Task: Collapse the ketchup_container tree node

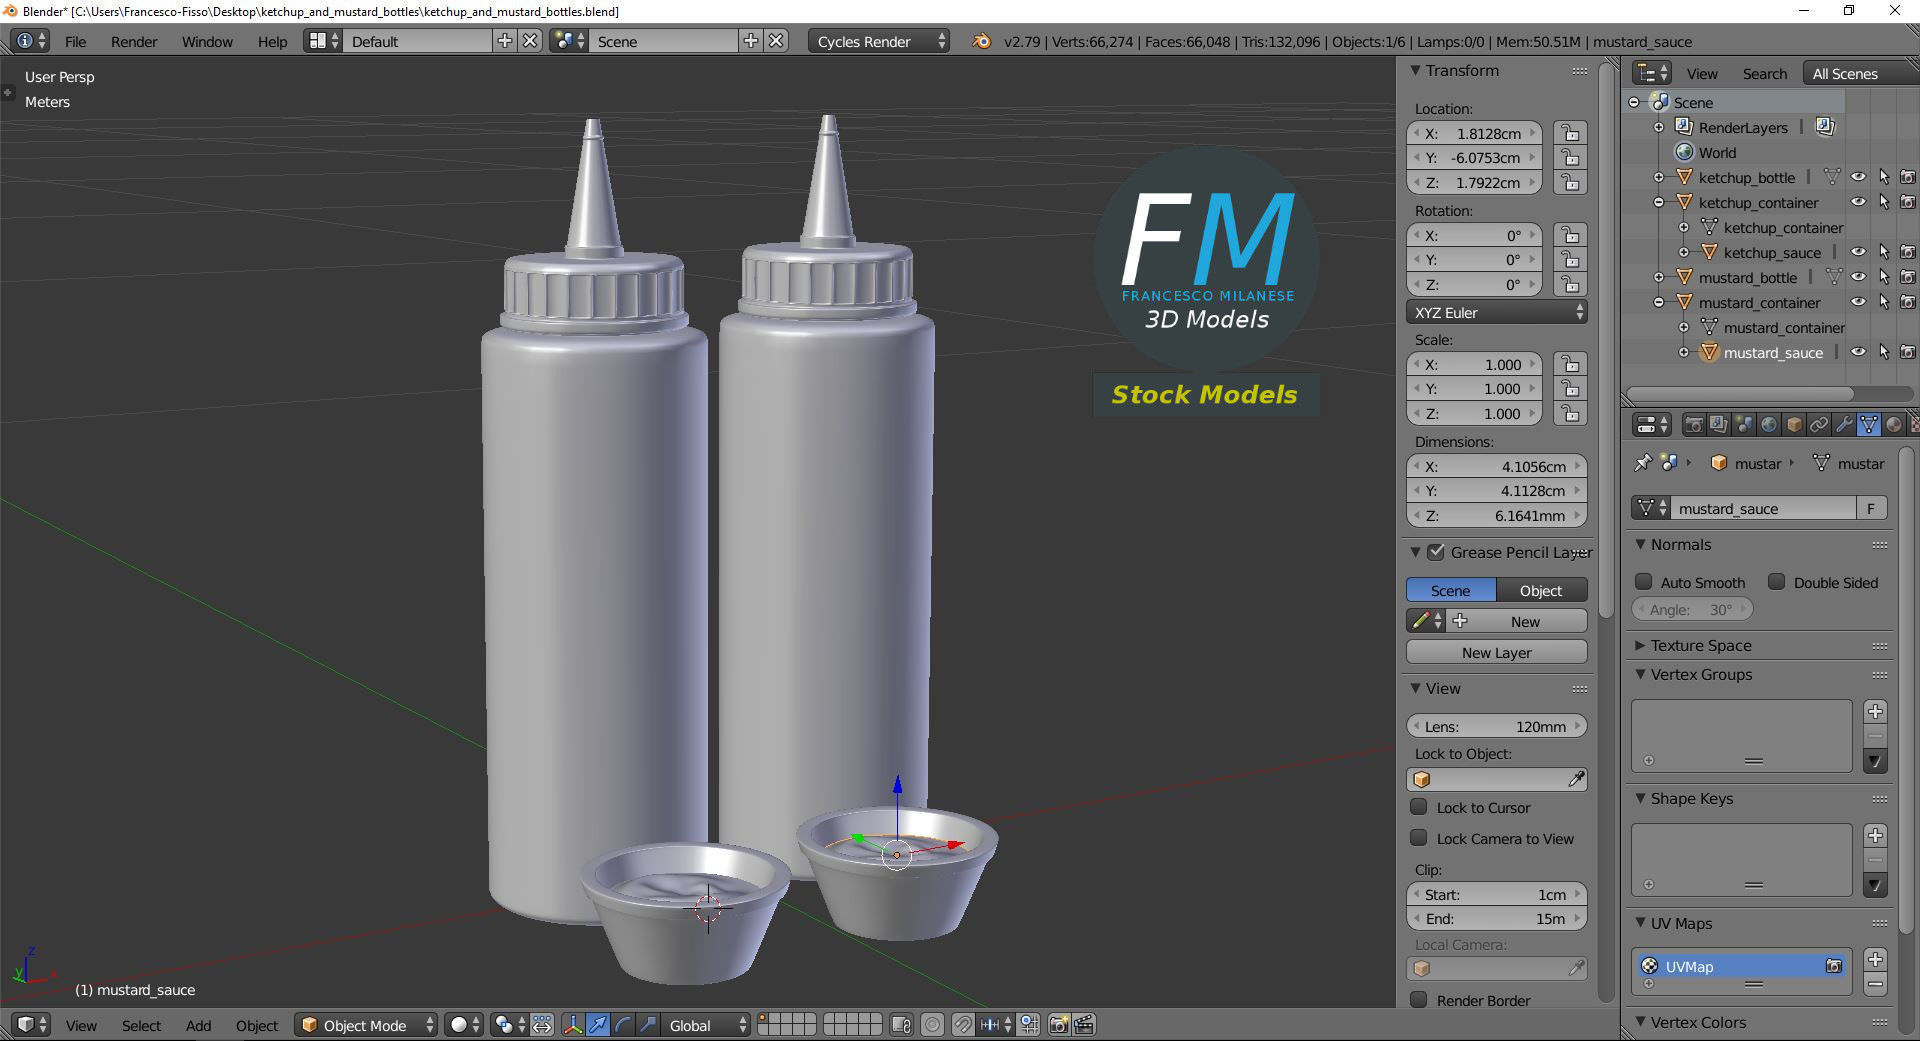Action: point(1659,202)
